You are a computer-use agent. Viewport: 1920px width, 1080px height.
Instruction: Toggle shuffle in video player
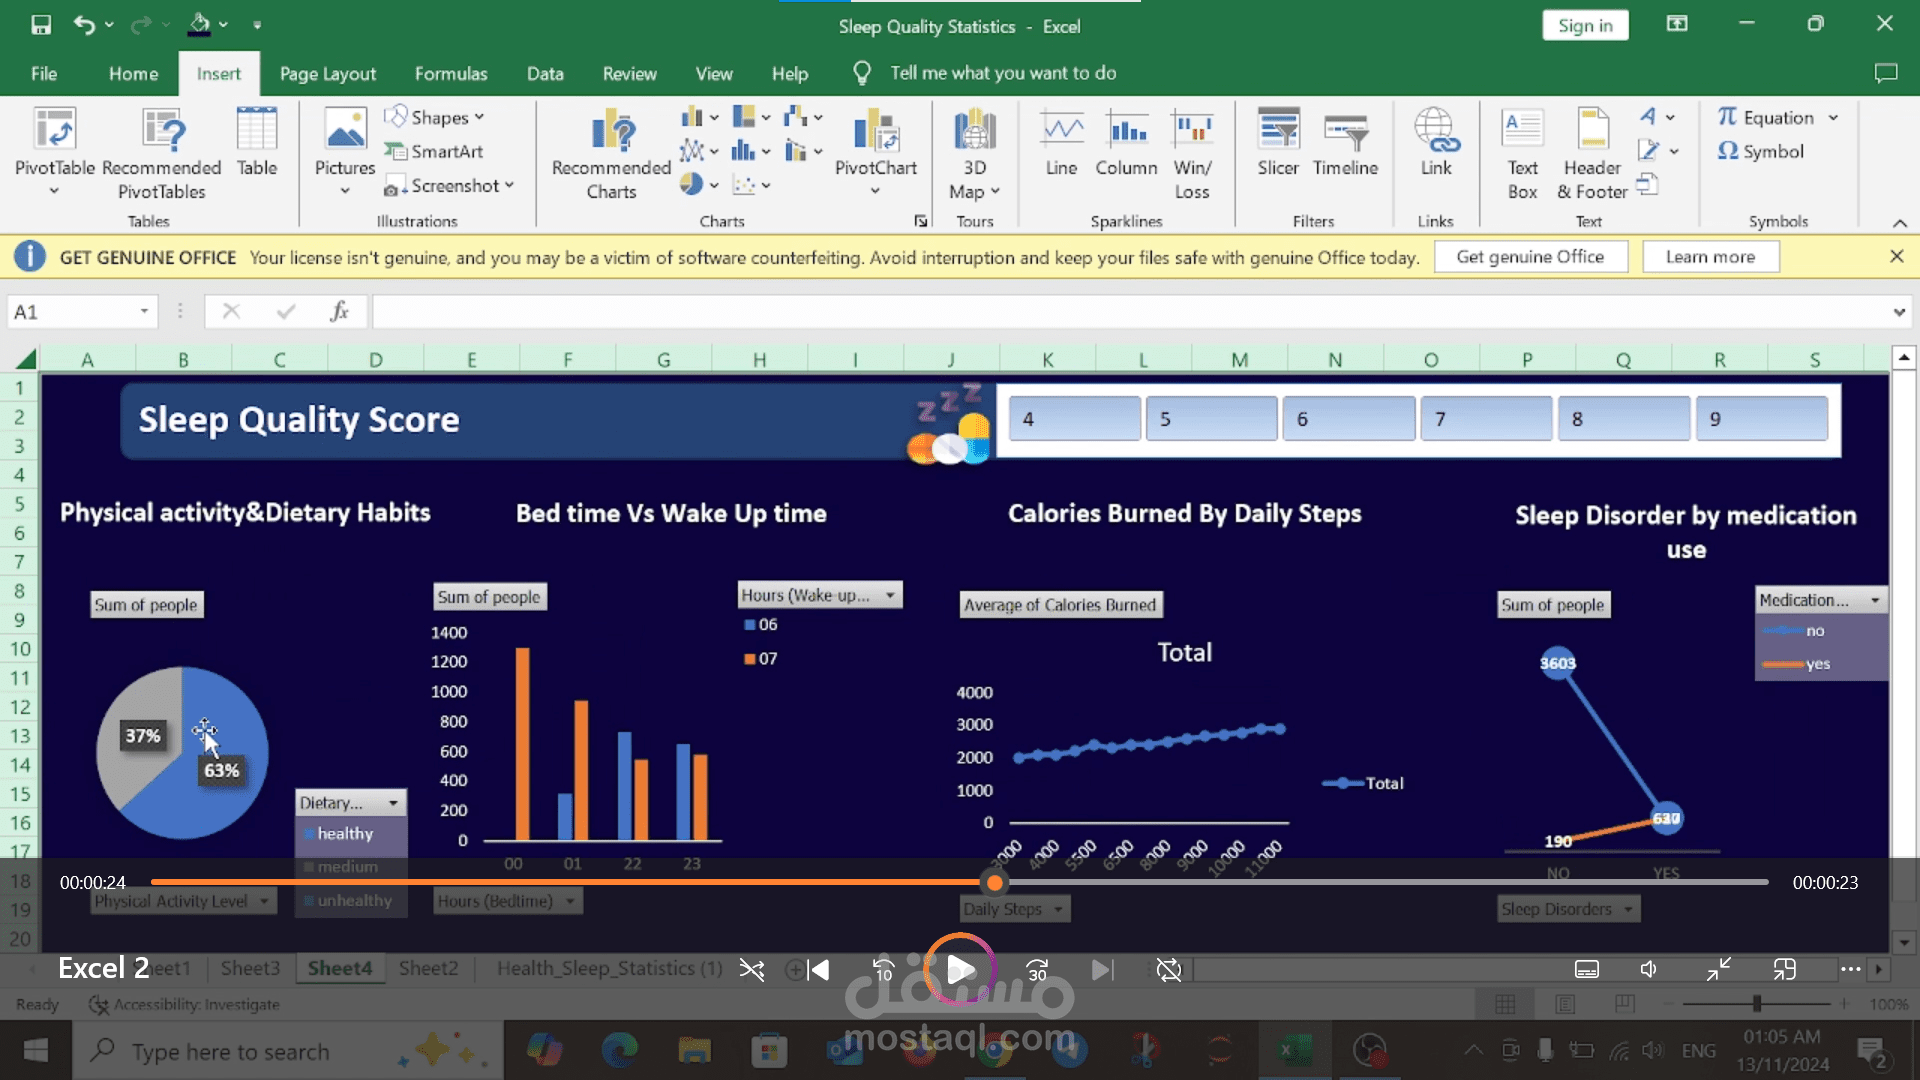coord(751,969)
